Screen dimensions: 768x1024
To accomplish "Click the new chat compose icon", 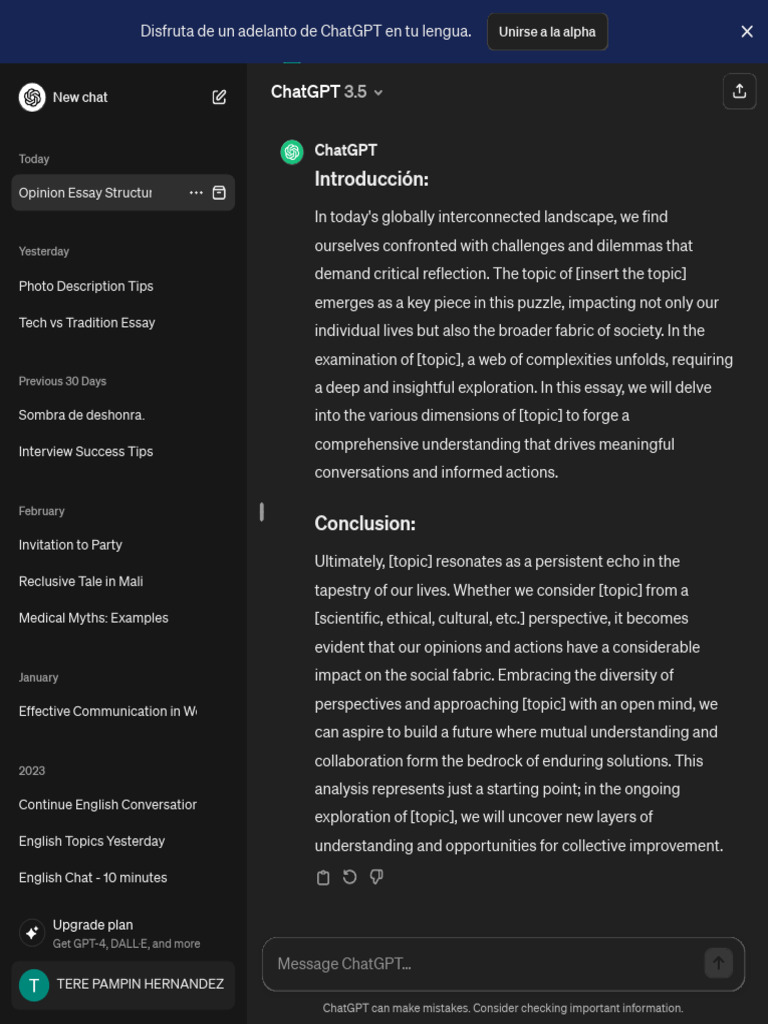I will point(219,97).
